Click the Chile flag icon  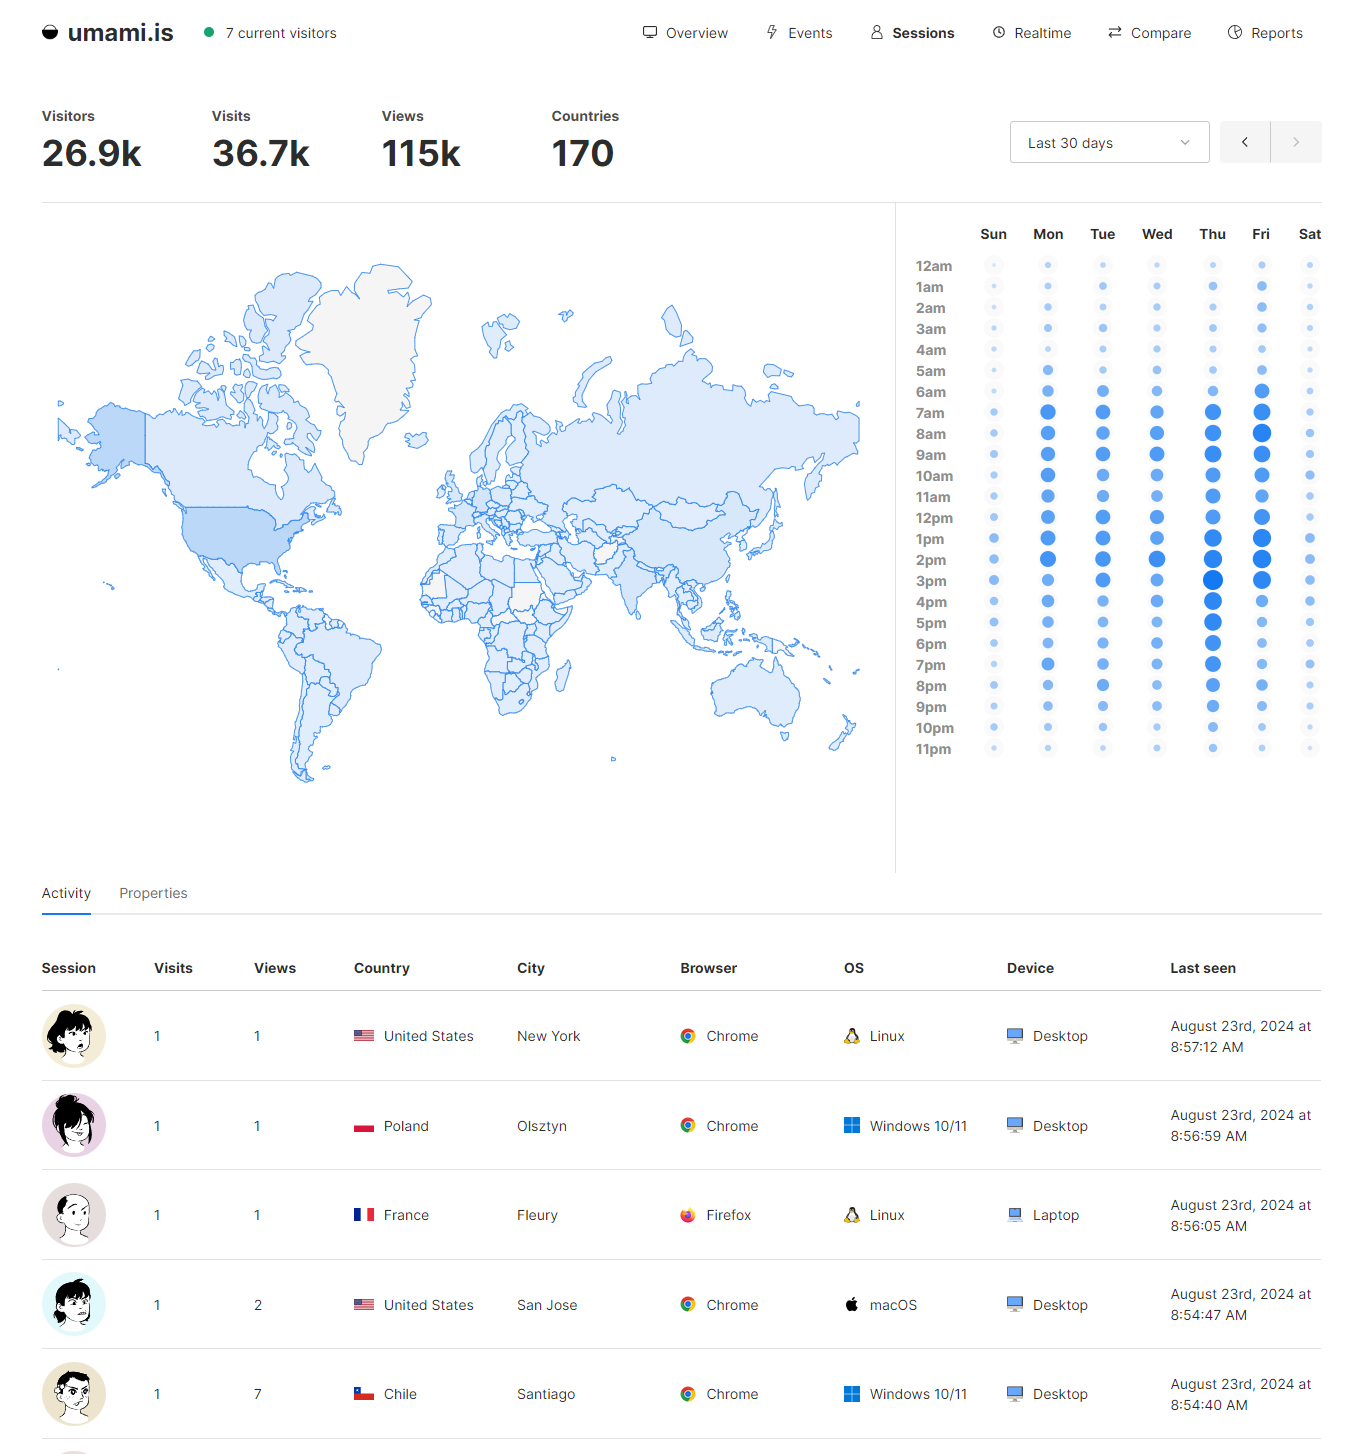(364, 1394)
